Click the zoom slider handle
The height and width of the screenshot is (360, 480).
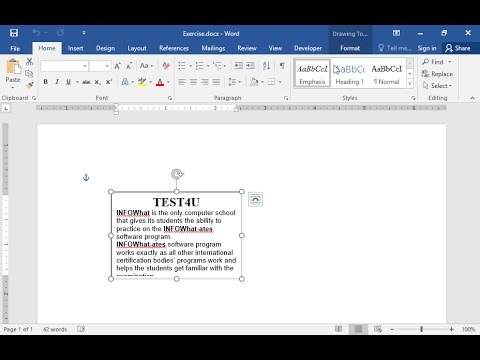[x=421, y=329]
